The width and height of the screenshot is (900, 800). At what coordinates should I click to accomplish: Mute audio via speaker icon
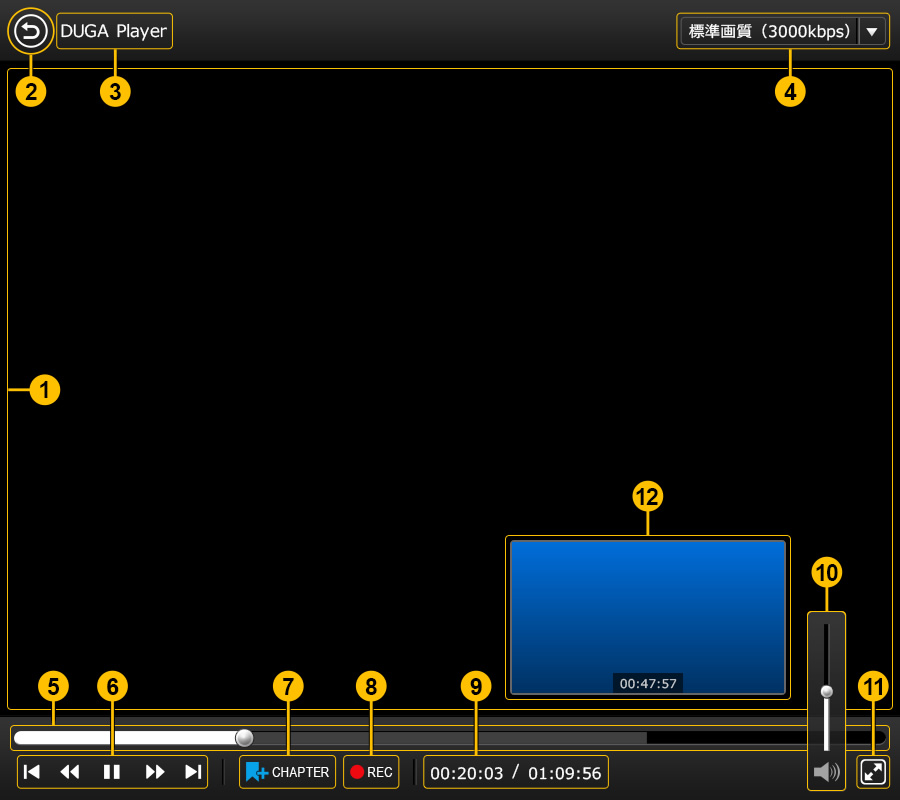click(827, 772)
